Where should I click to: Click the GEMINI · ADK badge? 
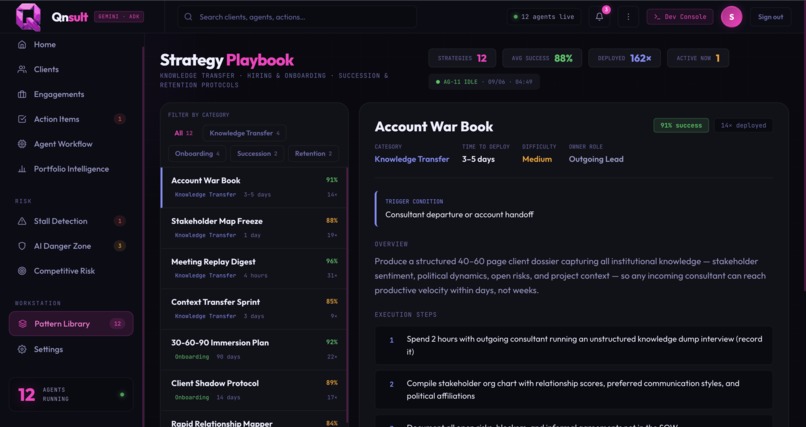pos(119,16)
